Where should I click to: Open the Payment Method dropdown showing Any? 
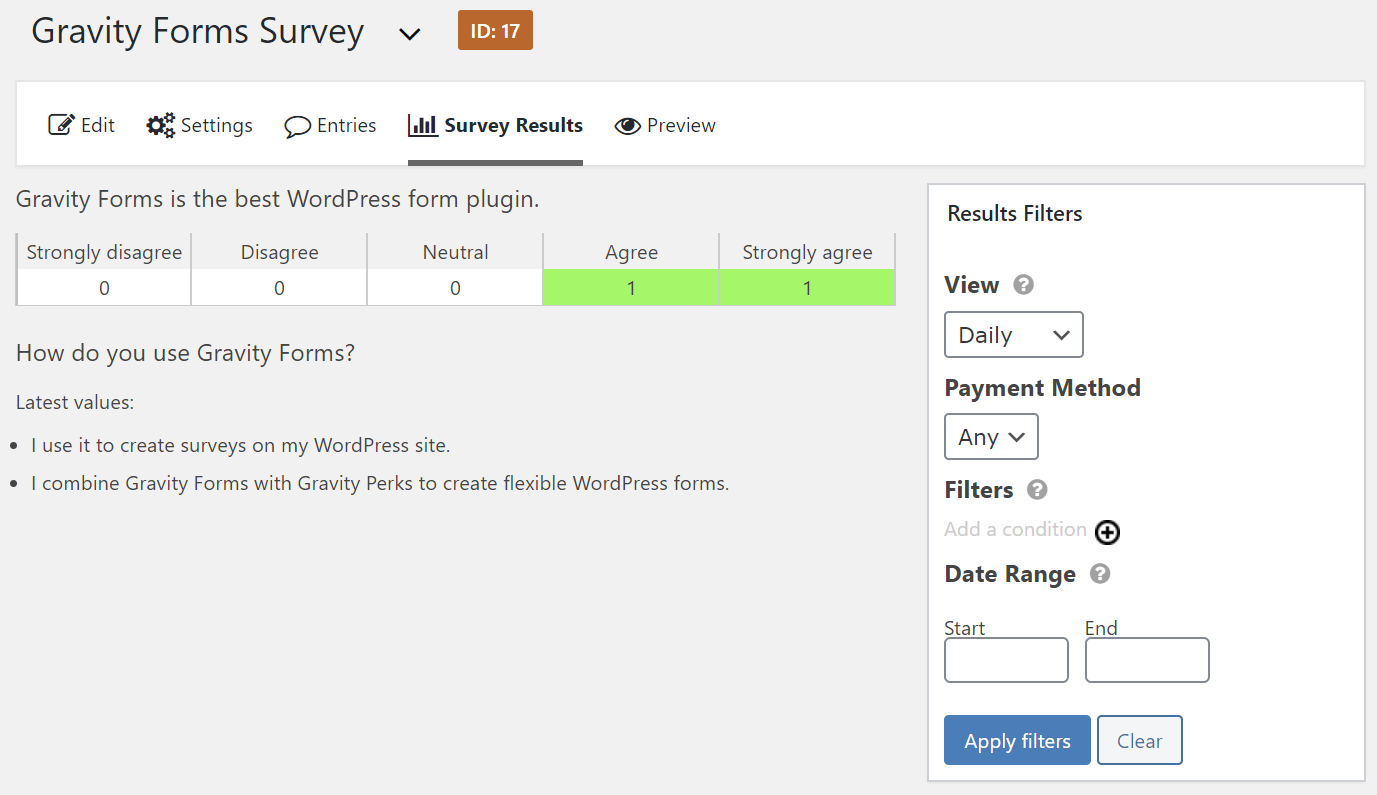pos(991,436)
